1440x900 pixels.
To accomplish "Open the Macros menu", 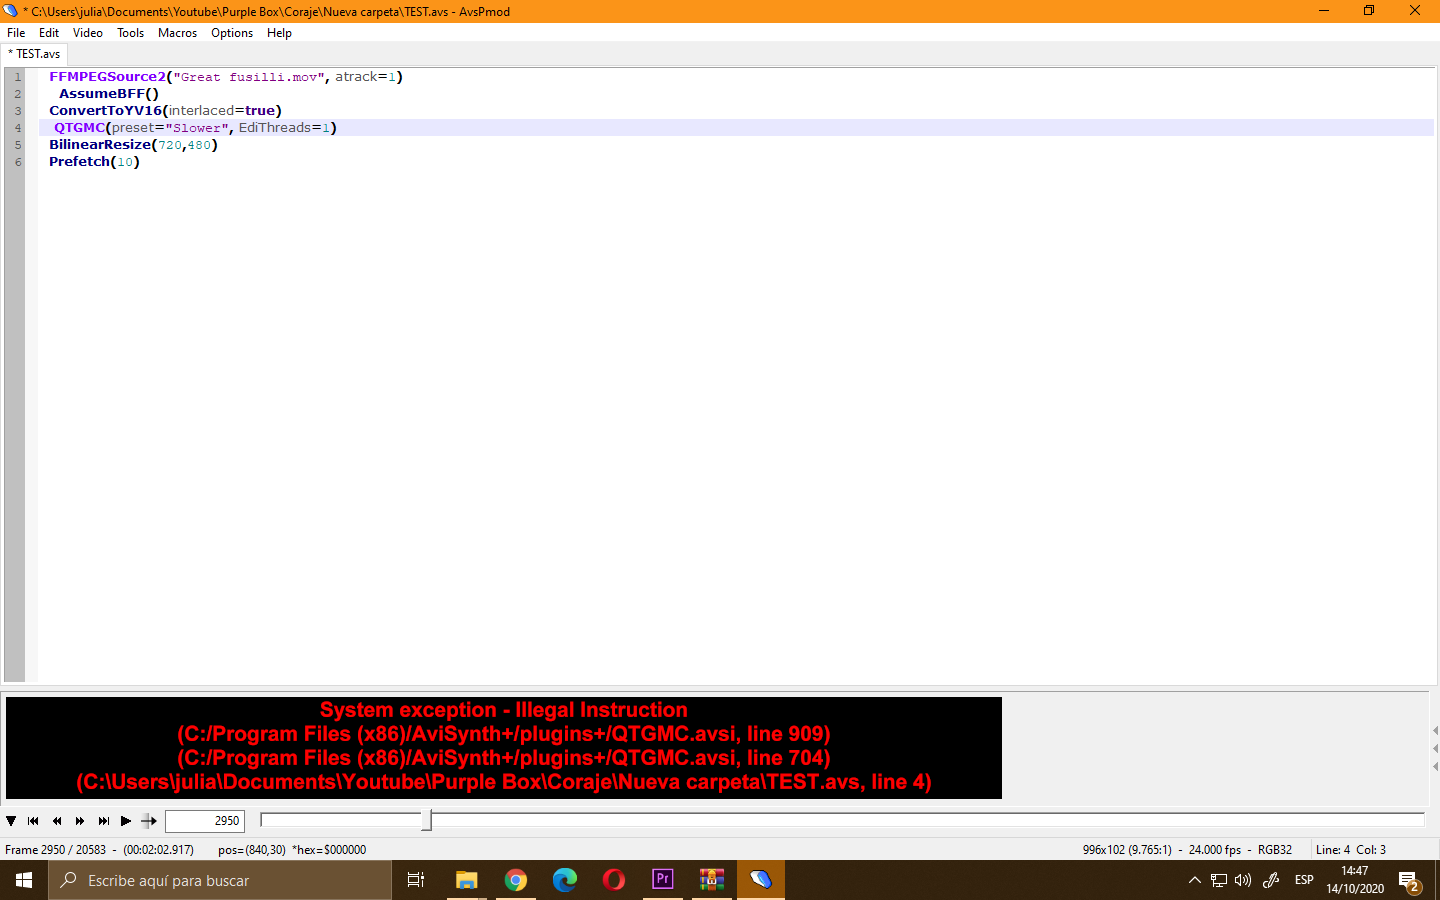I will [178, 33].
